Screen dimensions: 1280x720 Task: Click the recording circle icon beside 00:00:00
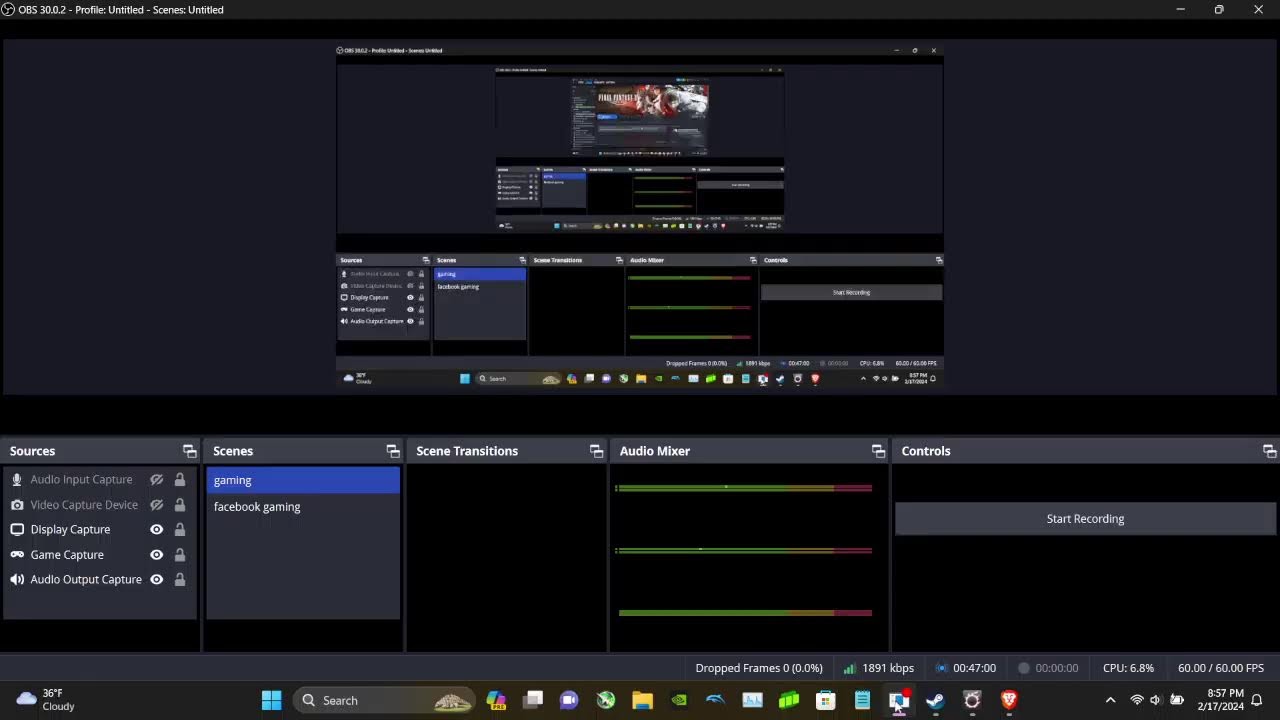coord(1023,668)
